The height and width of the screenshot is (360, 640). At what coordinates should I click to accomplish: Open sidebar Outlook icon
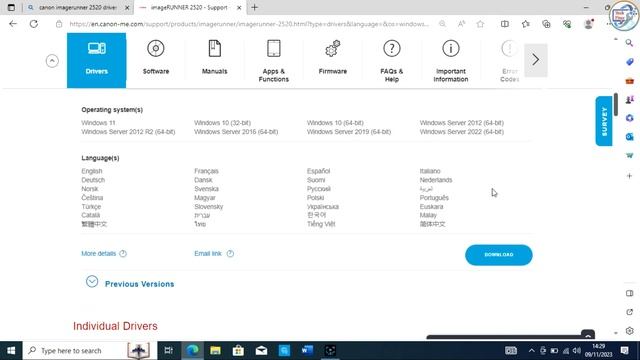click(629, 137)
